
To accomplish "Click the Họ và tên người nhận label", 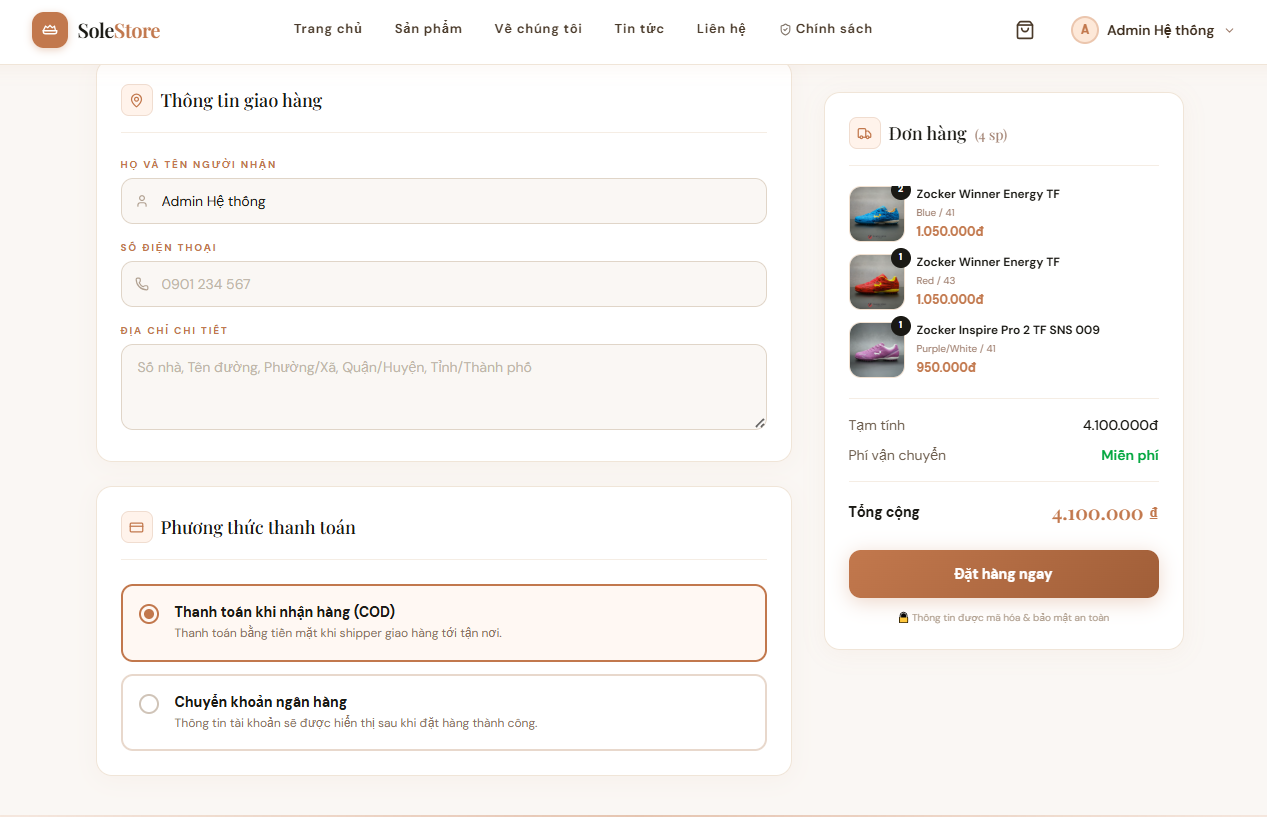I will click(198, 164).
